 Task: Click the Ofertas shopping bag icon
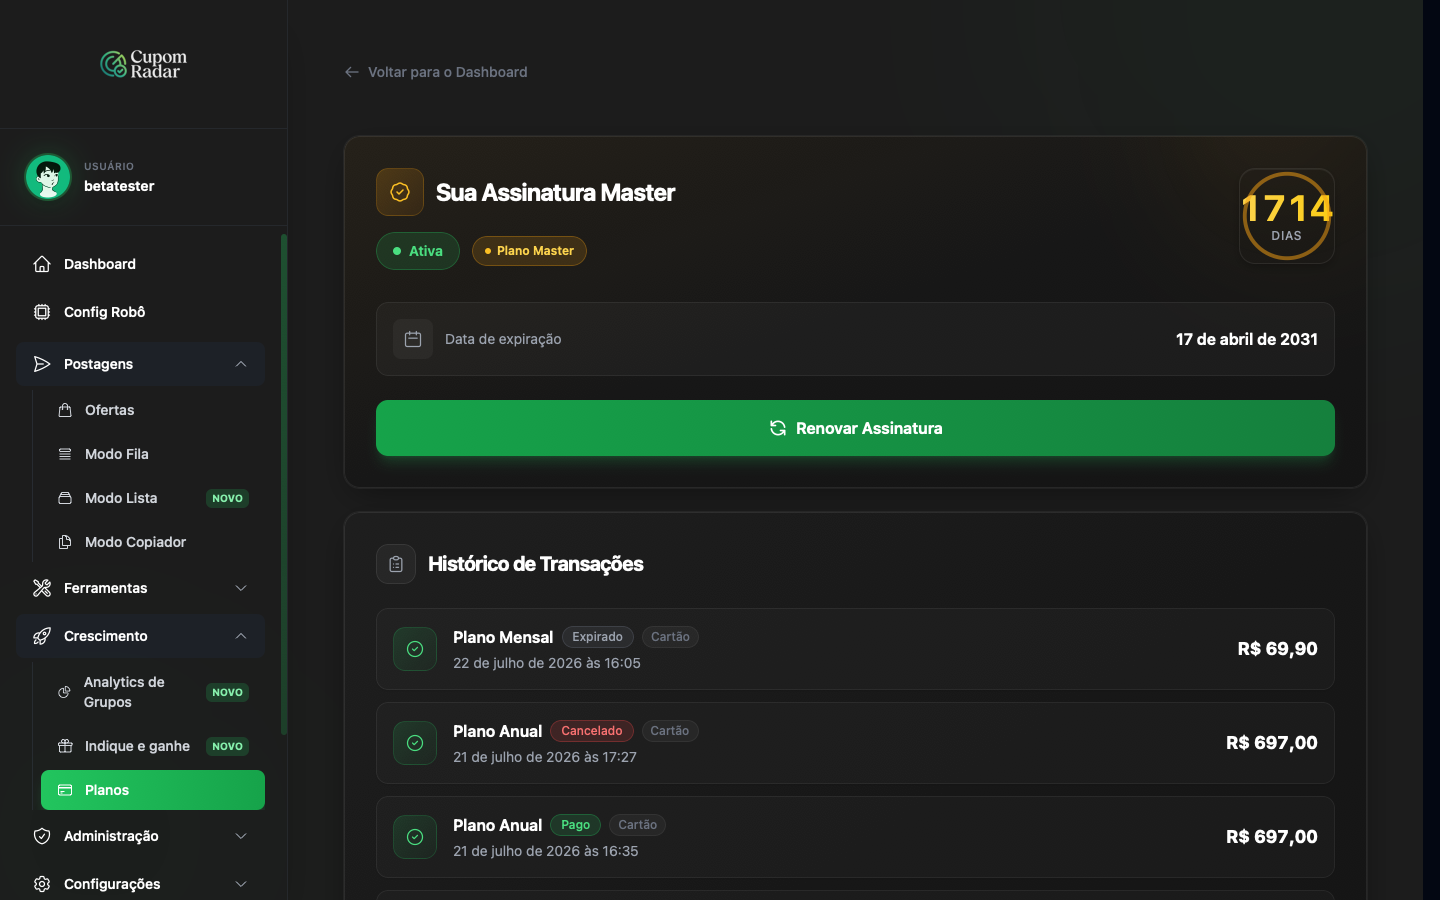pos(65,410)
